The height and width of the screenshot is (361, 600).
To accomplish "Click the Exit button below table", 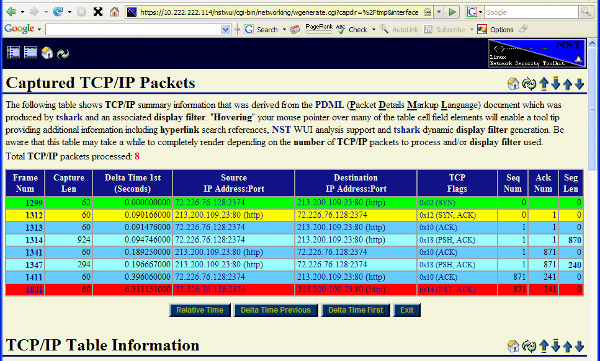I will [x=407, y=310].
